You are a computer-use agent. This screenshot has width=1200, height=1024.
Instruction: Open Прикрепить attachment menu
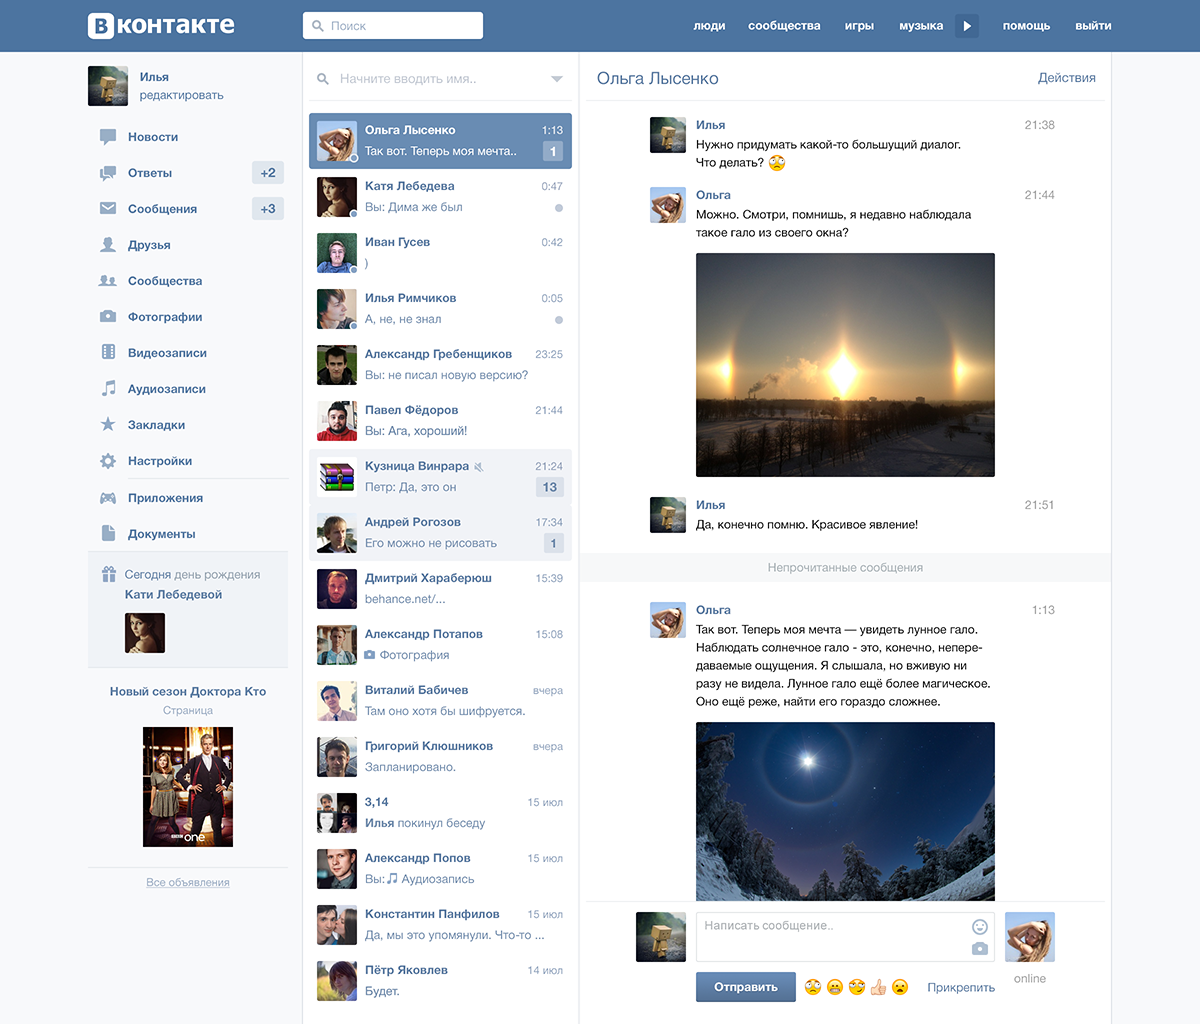tap(961, 987)
